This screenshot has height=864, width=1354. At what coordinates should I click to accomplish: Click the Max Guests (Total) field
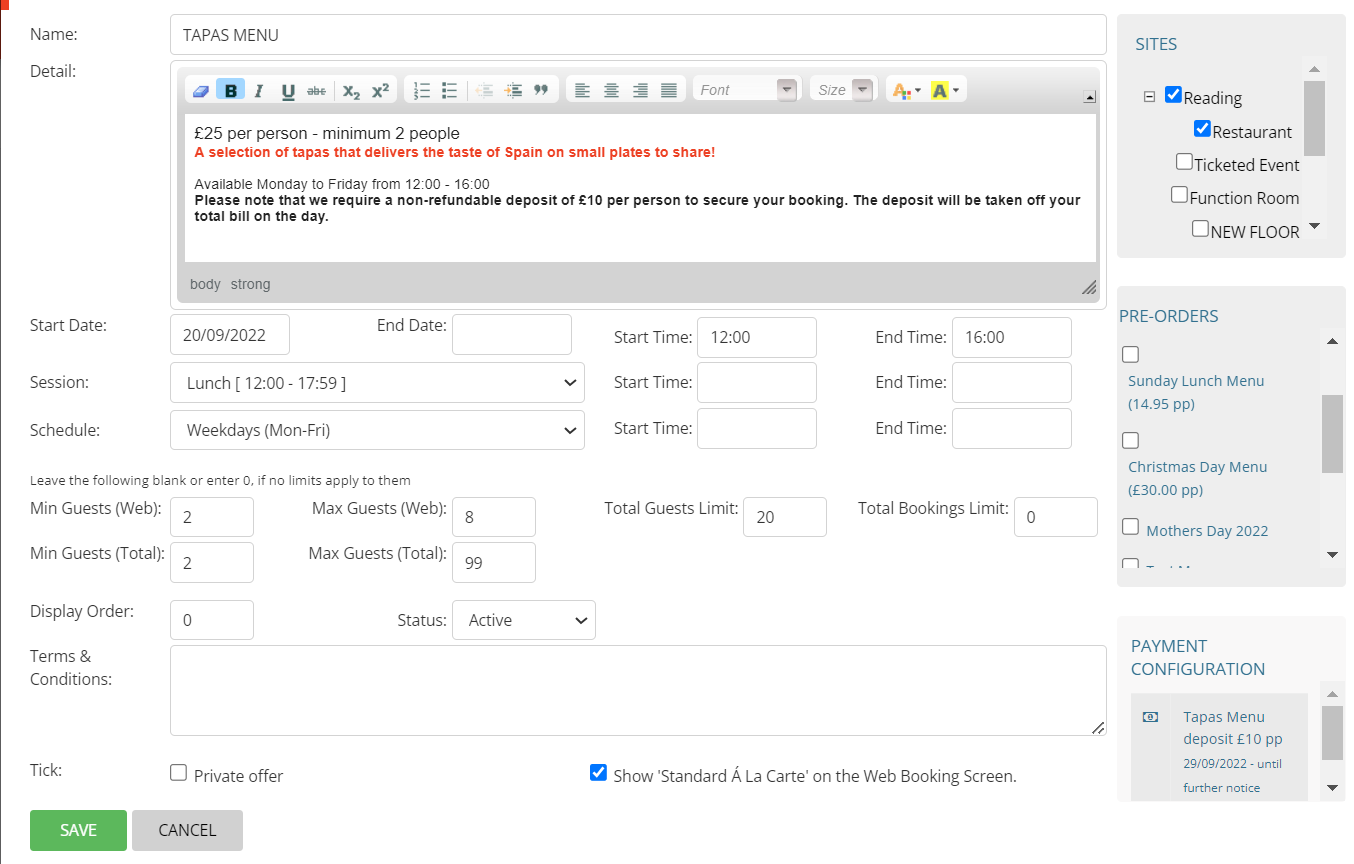pos(494,563)
